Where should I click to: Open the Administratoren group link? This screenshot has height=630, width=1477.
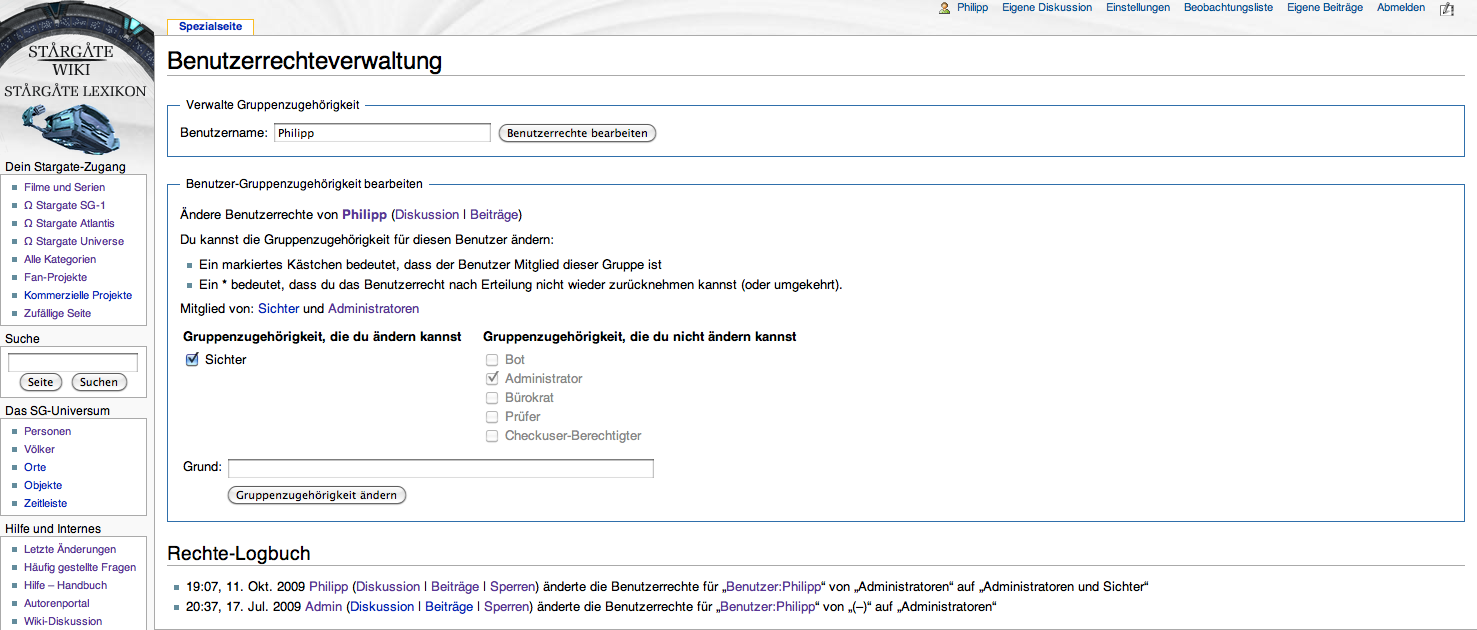373,309
